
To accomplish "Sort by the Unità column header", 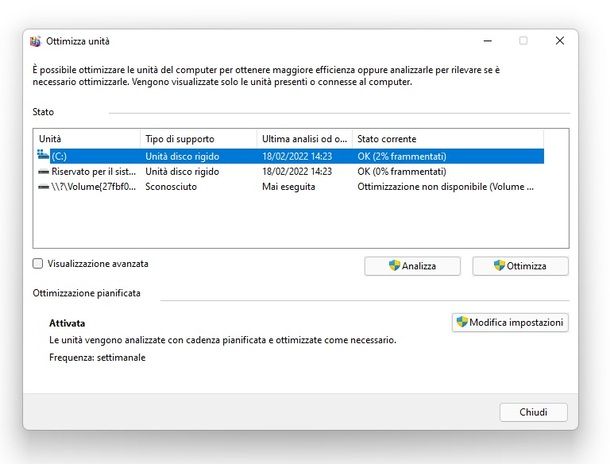I will (87, 139).
